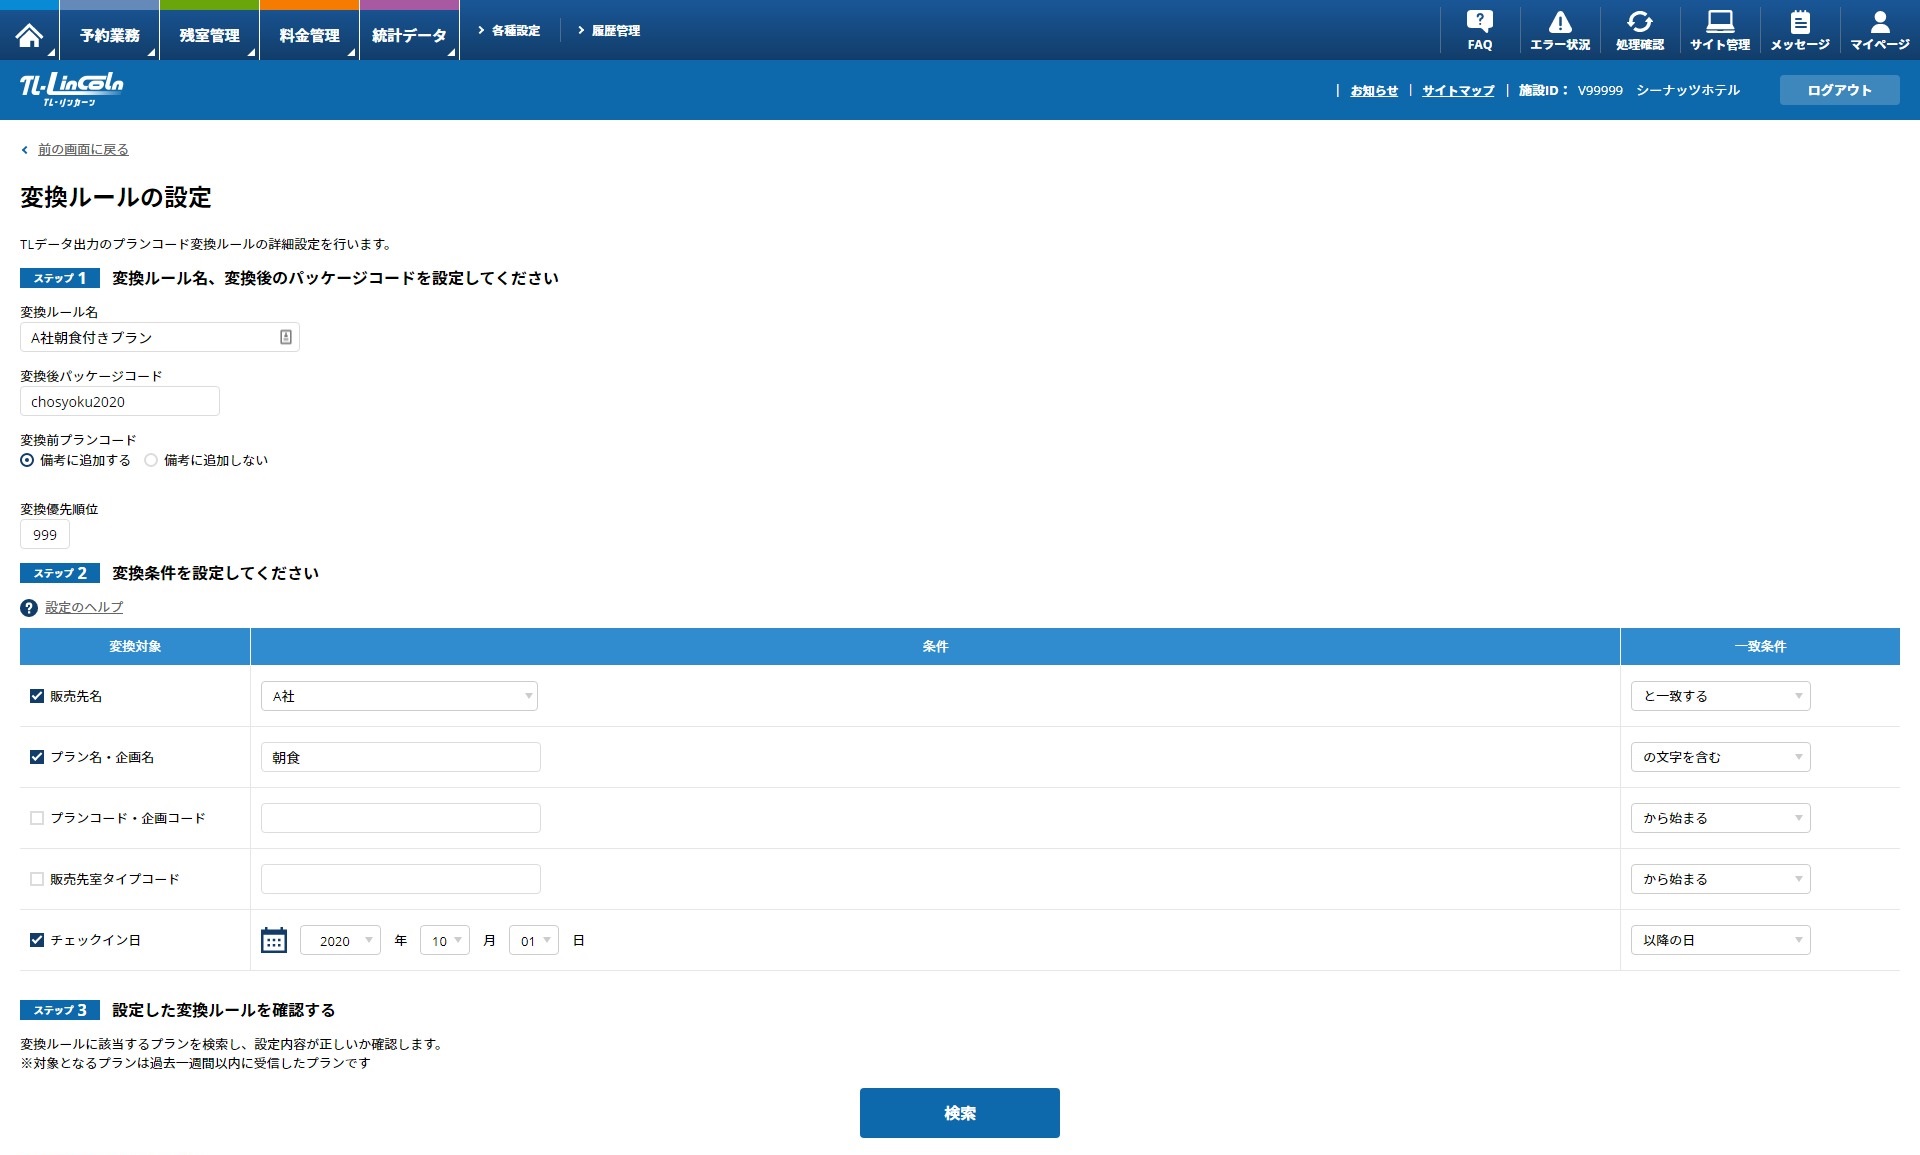This screenshot has height=1155, width=1920.
Task: Open the の文字を含む match condition dropdown
Action: point(1720,757)
